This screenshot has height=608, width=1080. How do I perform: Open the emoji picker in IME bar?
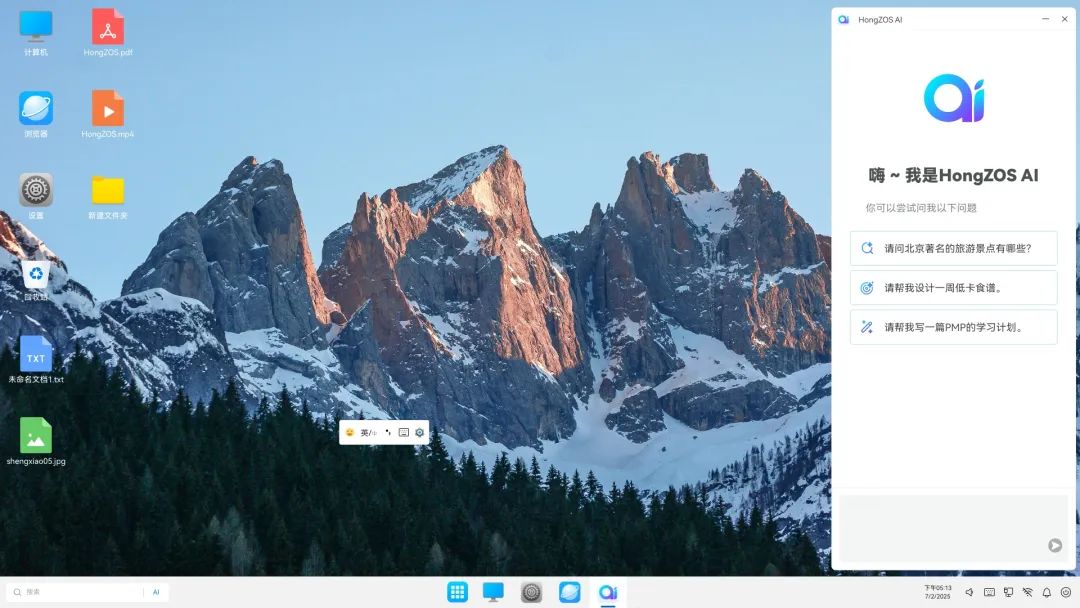point(350,432)
